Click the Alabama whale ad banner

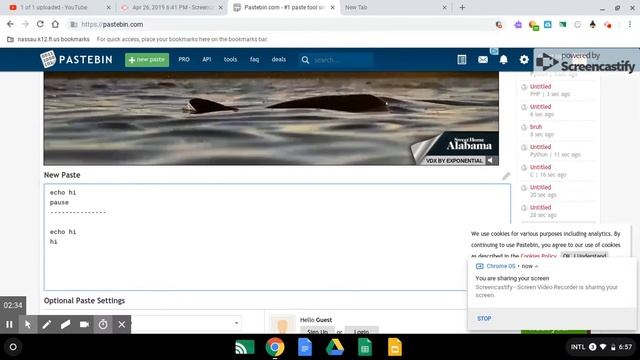[x=271, y=118]
